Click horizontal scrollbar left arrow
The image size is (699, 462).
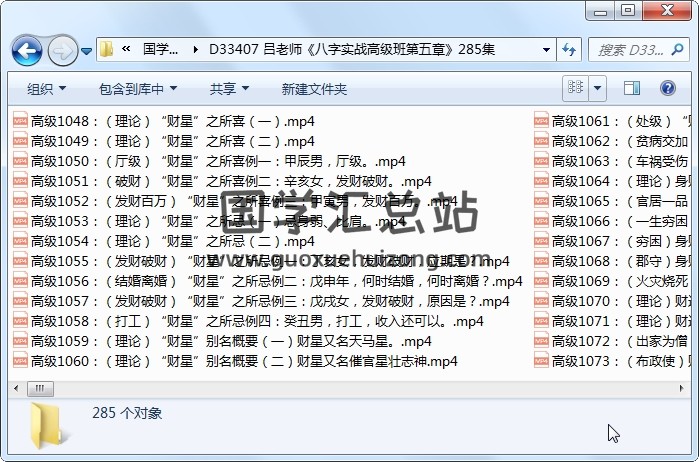click(16, 388)
